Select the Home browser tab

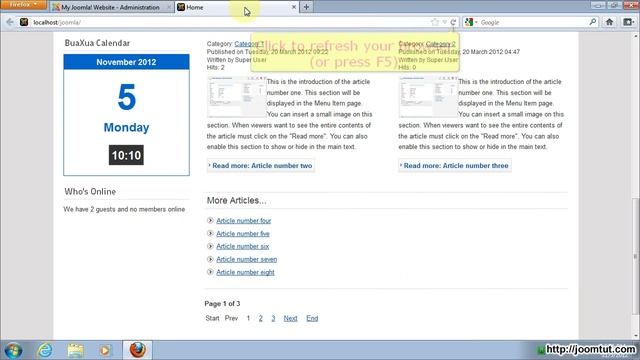coord(237,7)
